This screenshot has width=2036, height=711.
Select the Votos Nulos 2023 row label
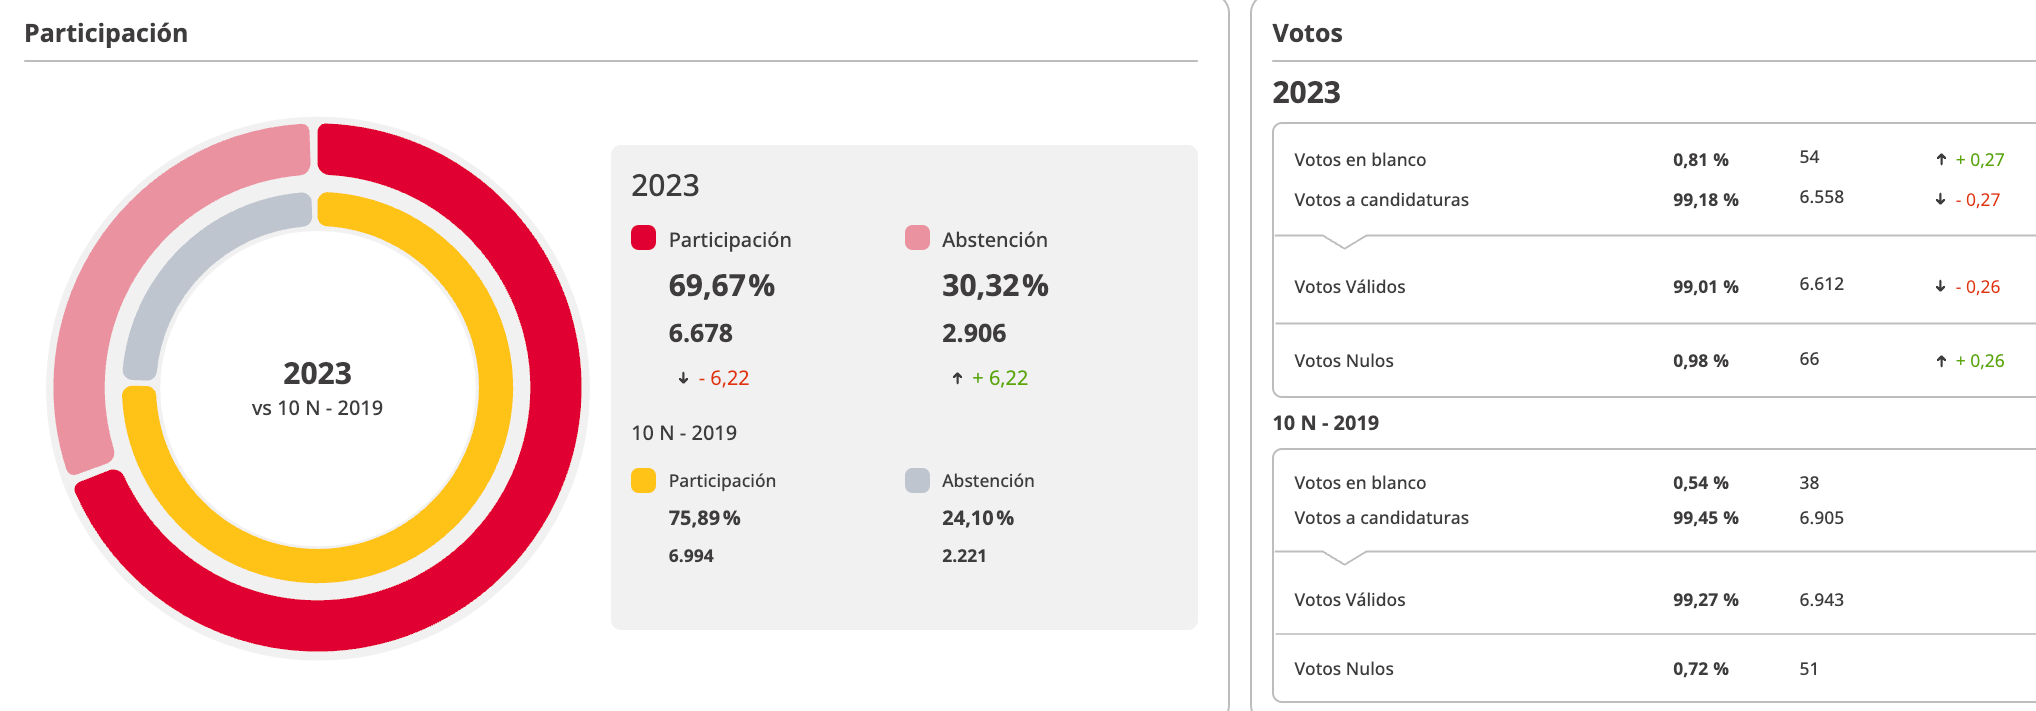1343,361
